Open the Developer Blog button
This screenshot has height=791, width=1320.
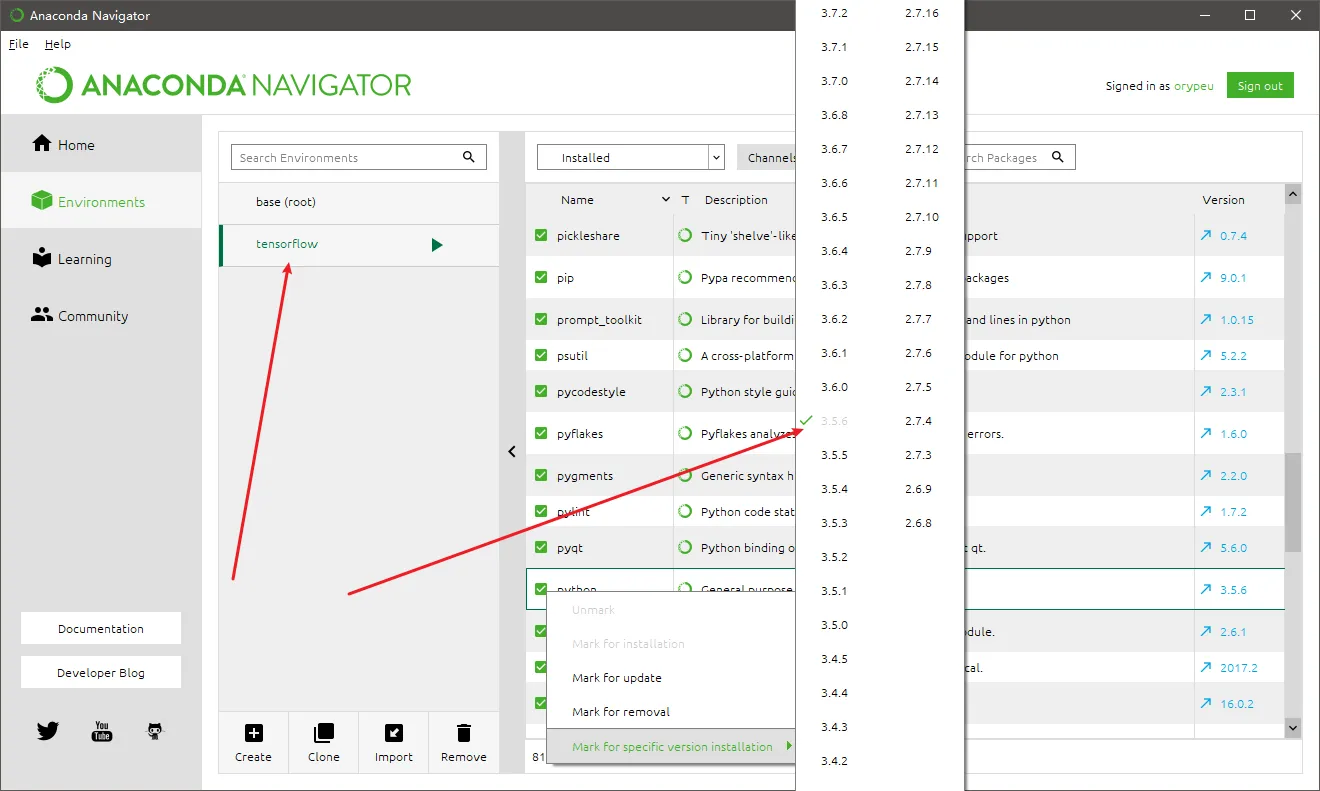[101, 673]
